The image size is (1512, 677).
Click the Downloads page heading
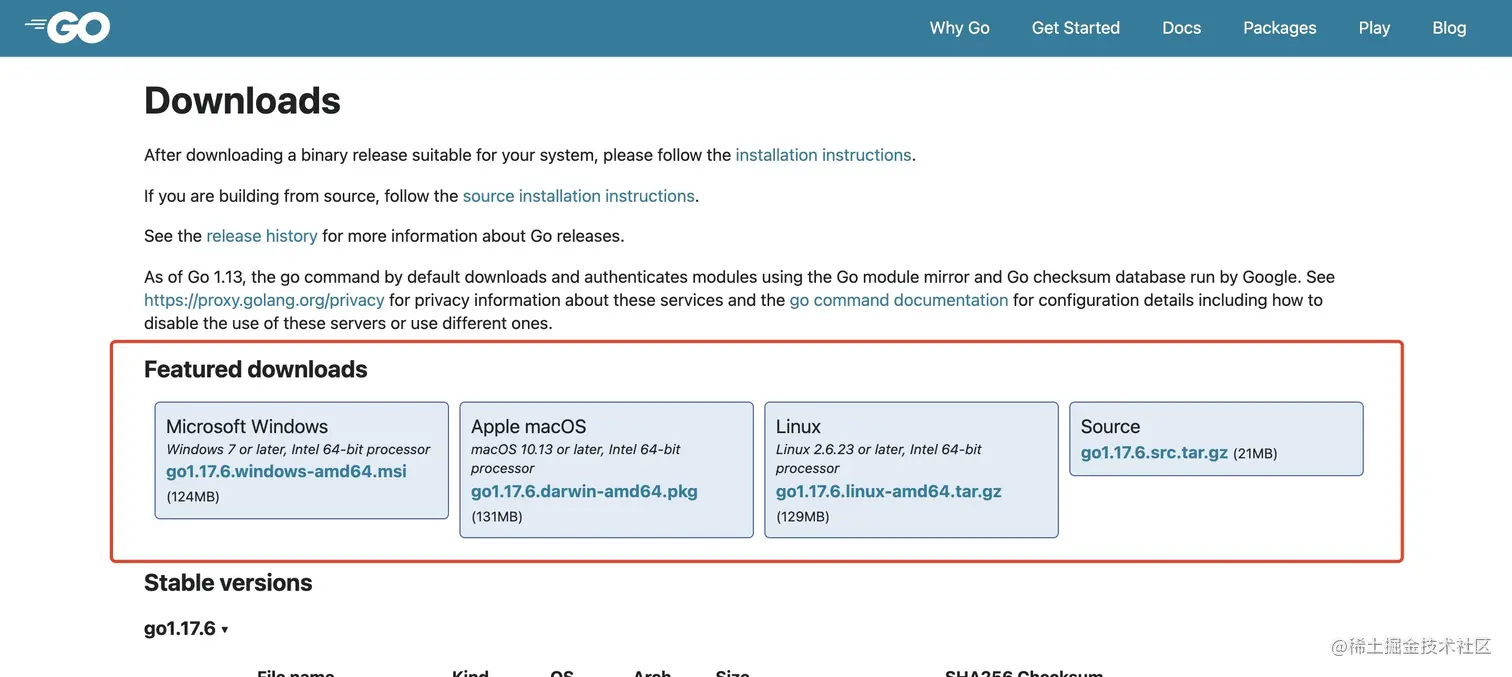(242, 101)
